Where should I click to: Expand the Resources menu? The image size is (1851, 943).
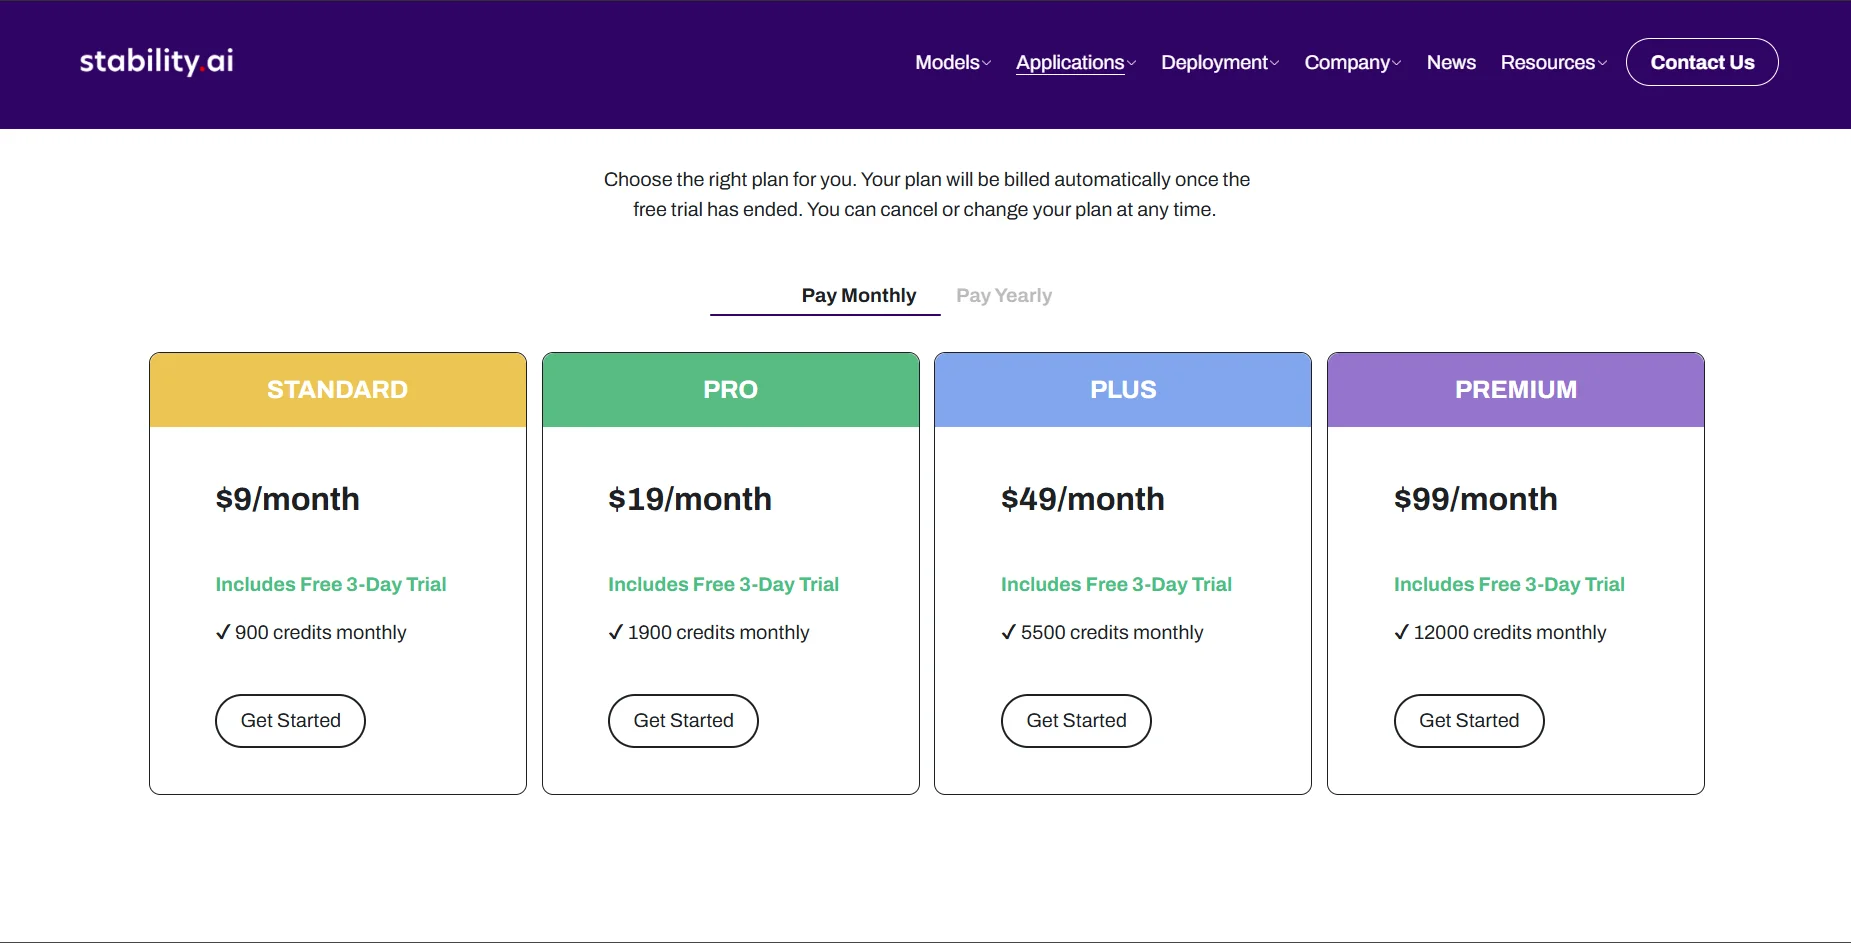(1554, 62)
